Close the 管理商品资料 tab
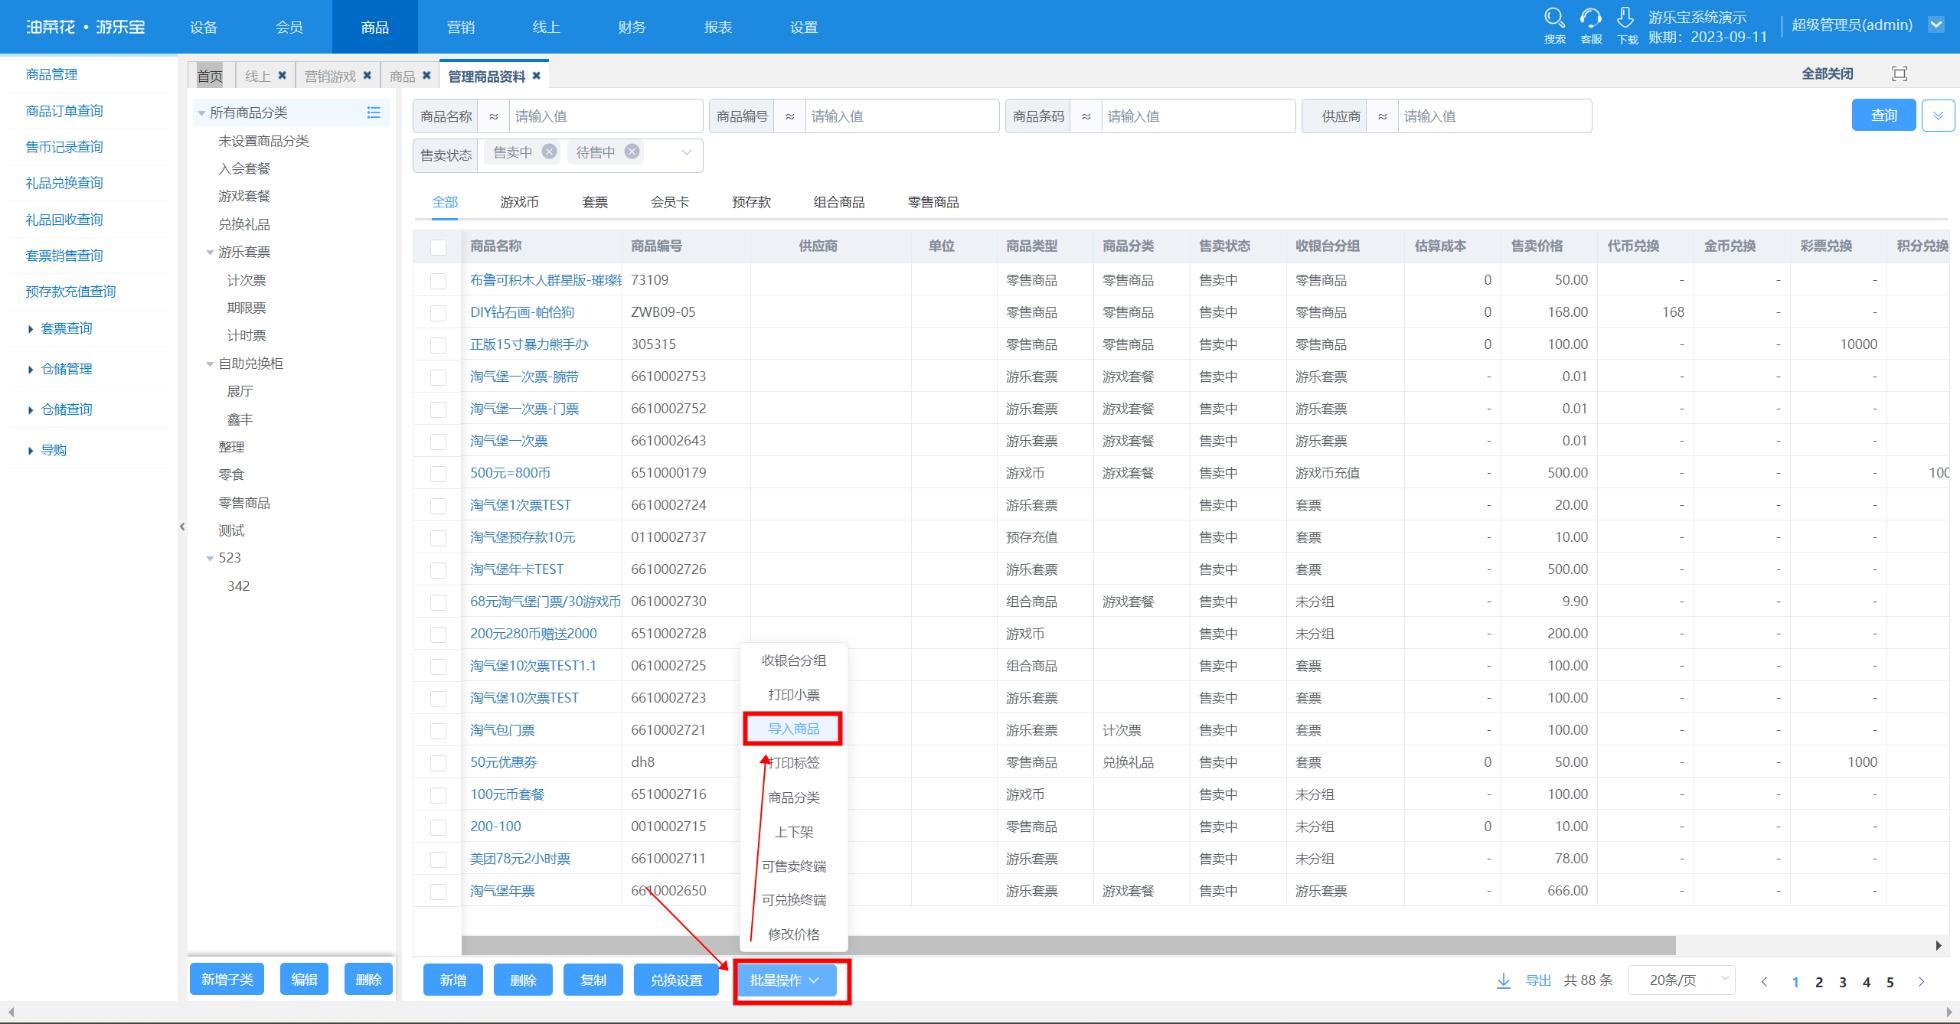The image size is (1960, 1024). click(x=536, y=75)
